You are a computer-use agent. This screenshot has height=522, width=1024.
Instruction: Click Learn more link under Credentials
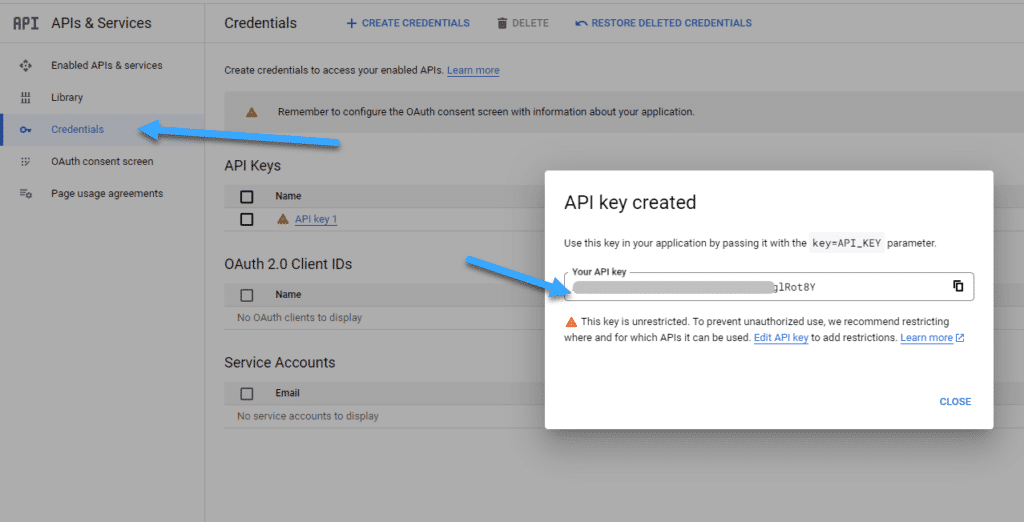(x=473, y=70)
